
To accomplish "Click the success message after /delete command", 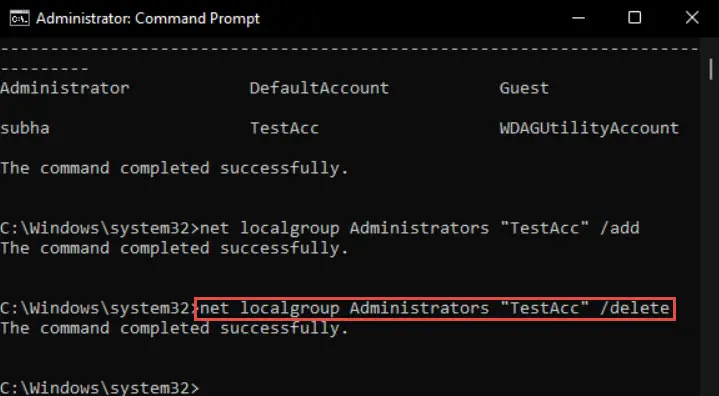I will click(174, 328).
